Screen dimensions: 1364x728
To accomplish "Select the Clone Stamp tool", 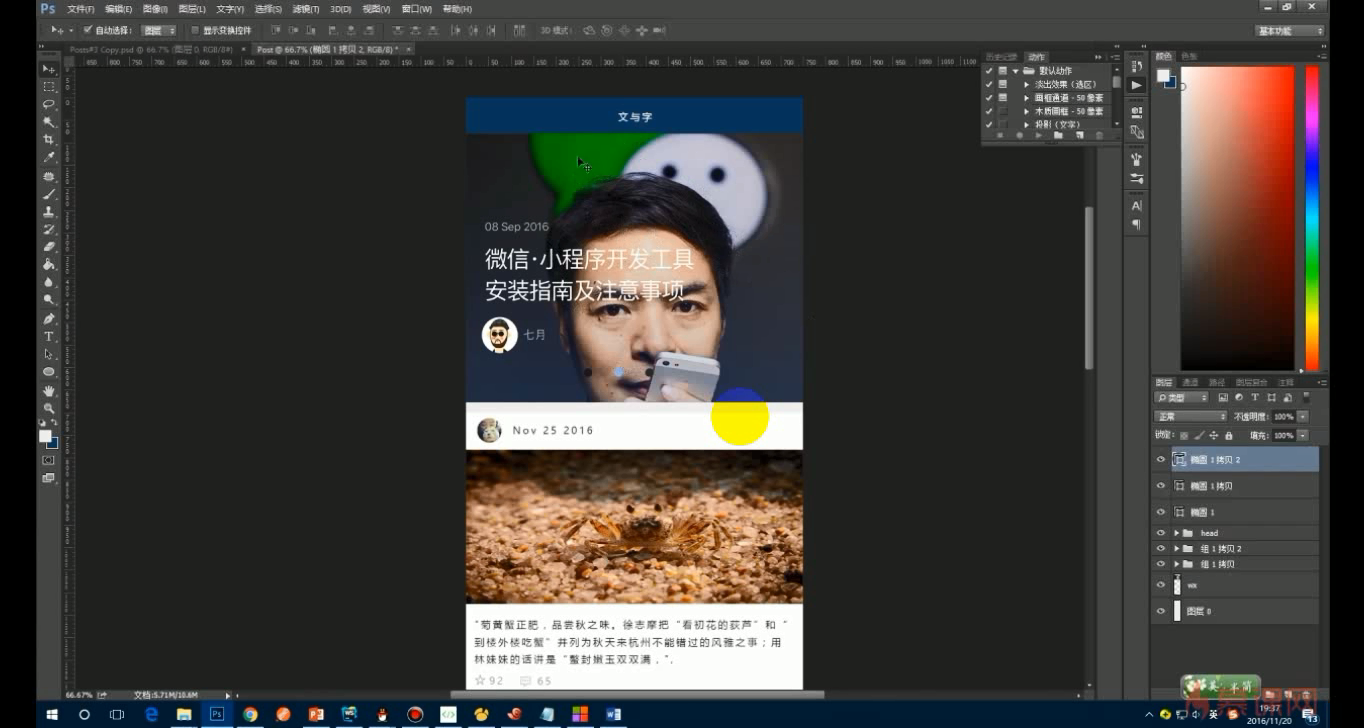I will coord(48,212).
